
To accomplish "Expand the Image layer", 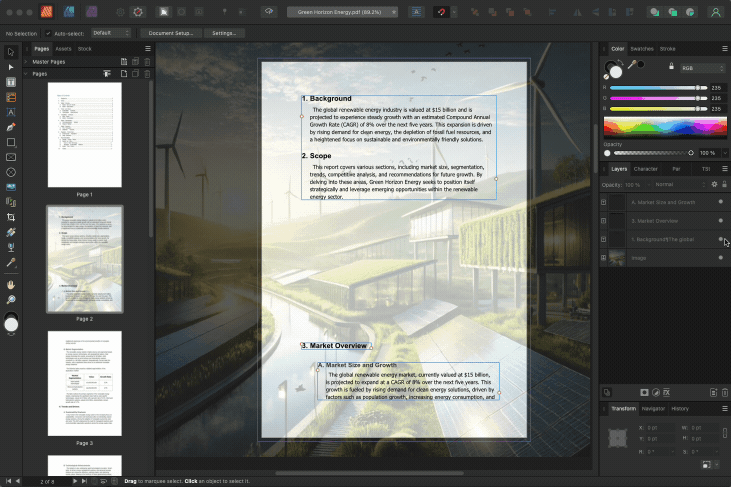I will pos(603,258).
